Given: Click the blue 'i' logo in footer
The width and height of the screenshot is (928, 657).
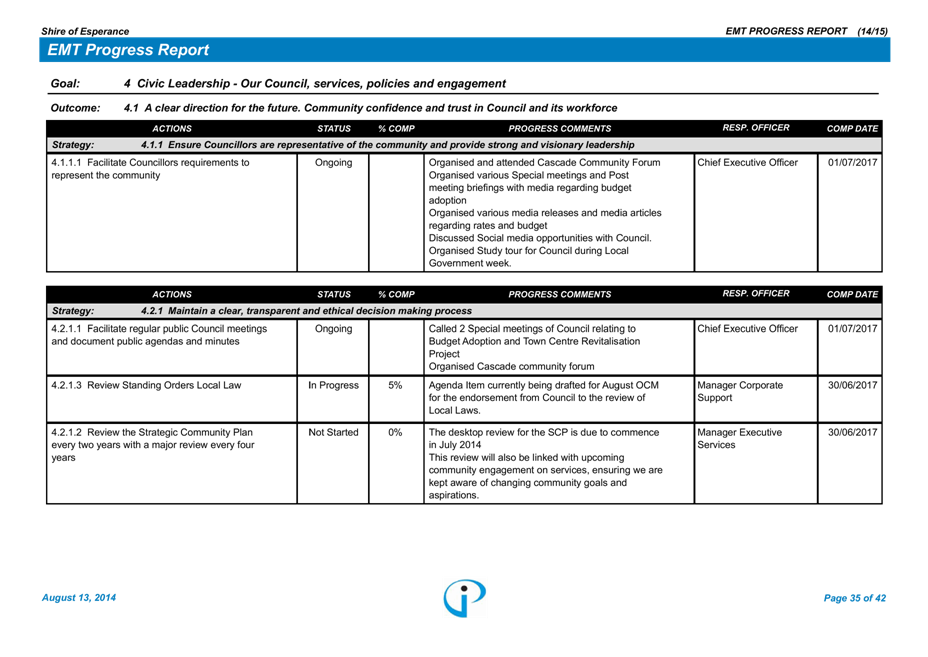Looking at the screenshot, I should pyautogui.click(x=465, y=598).
